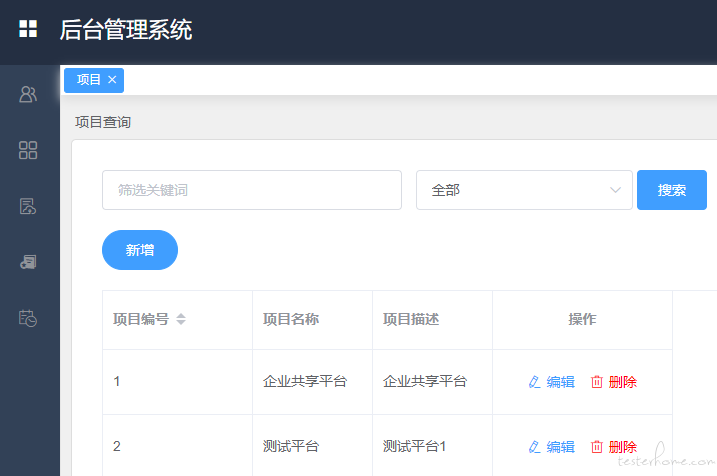
Task: Open the users icon in sidebar
Action: (x=28, y=94)
